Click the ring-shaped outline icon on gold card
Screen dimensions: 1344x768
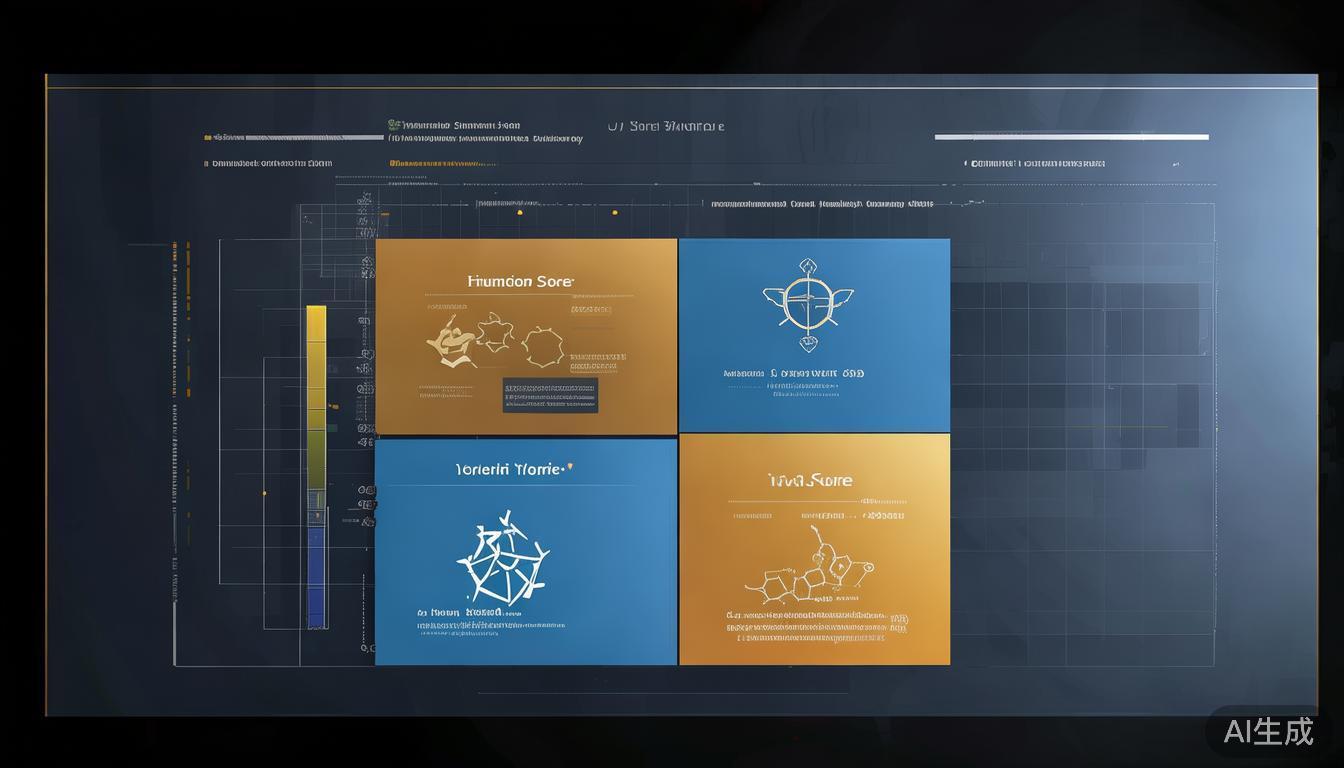(x=543, y=346)
